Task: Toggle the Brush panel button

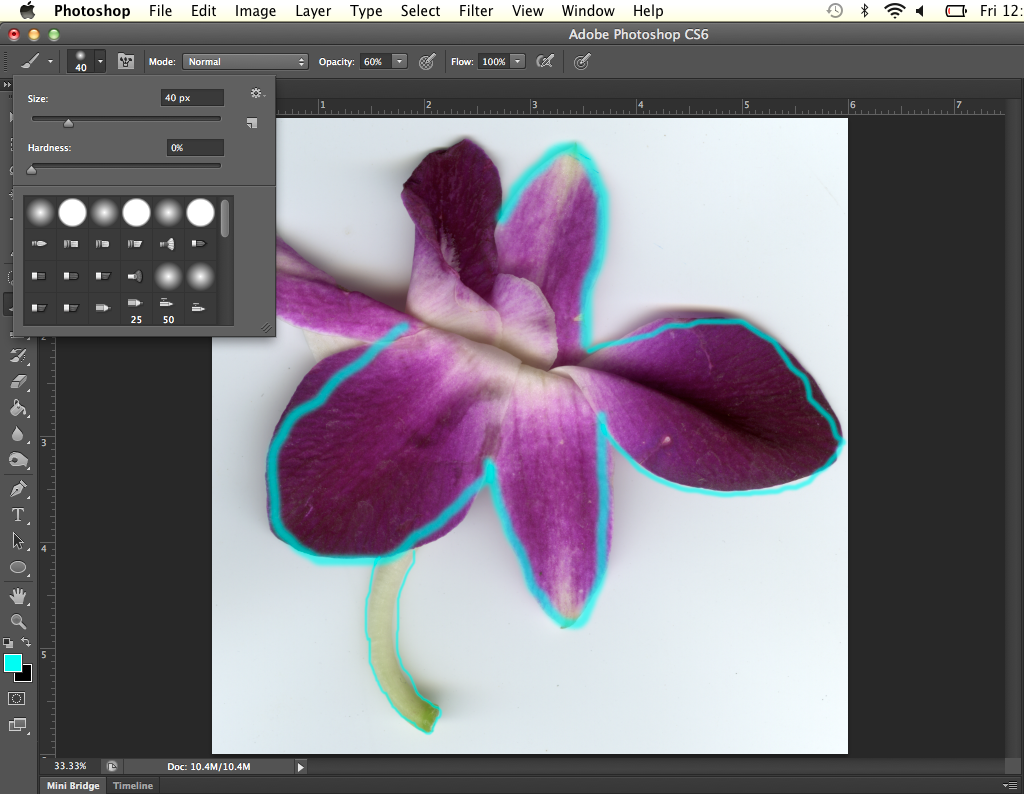Action: pos(126,62)
